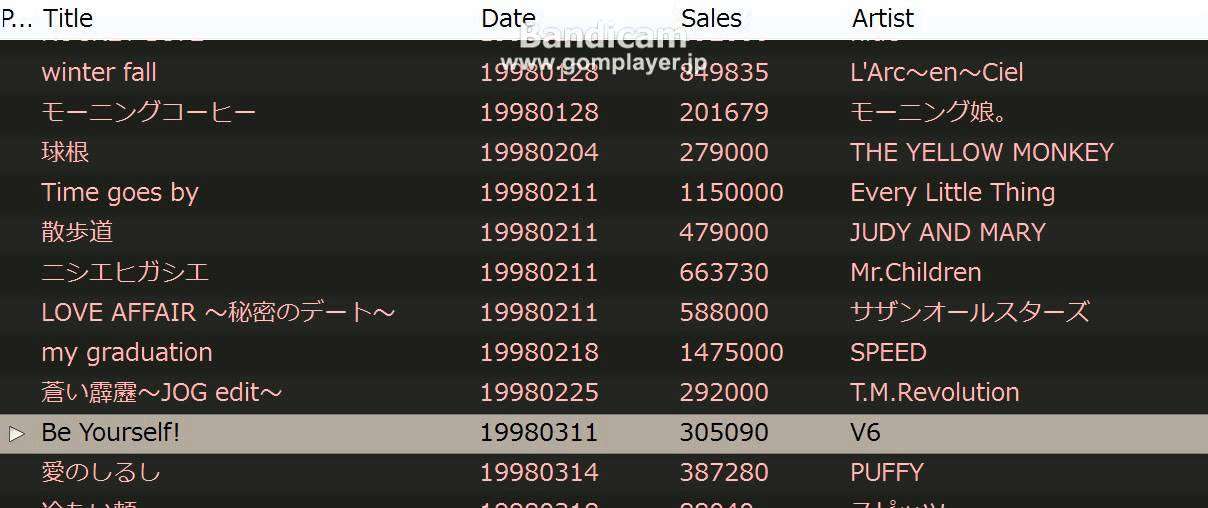1208x508 pixels.
Task: Click the L'Arc~en~Ciel artist cell
Action: [936, 72]
